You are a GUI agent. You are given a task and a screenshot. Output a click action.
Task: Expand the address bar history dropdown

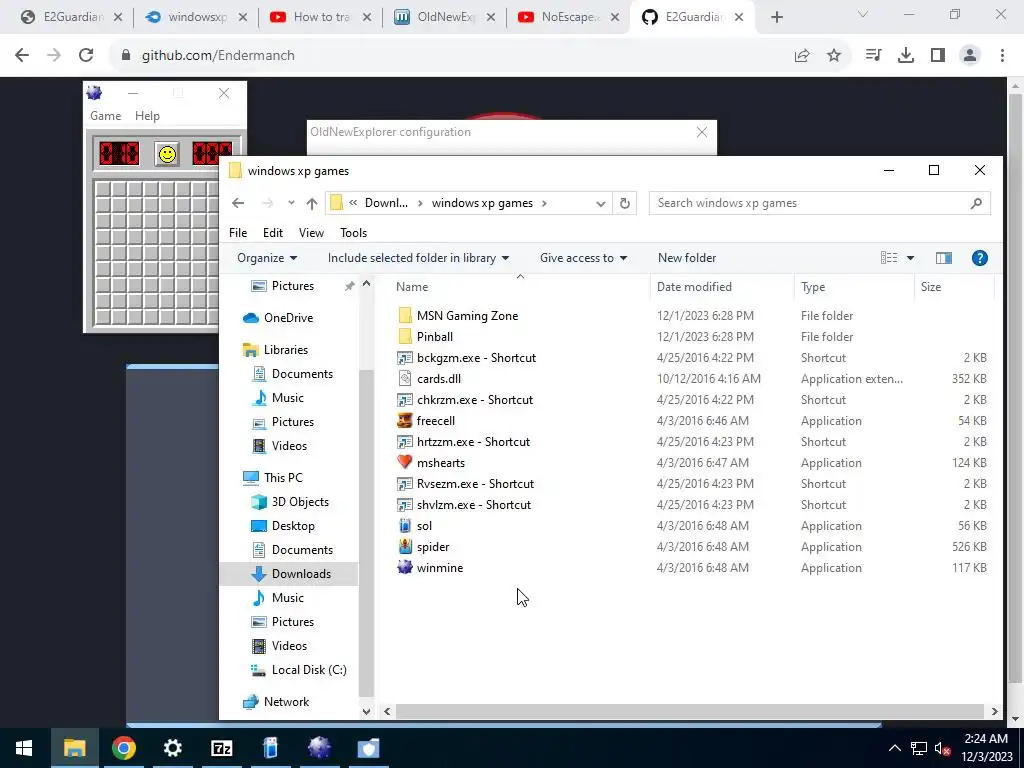pyautogui.click(x=600, y=203)
